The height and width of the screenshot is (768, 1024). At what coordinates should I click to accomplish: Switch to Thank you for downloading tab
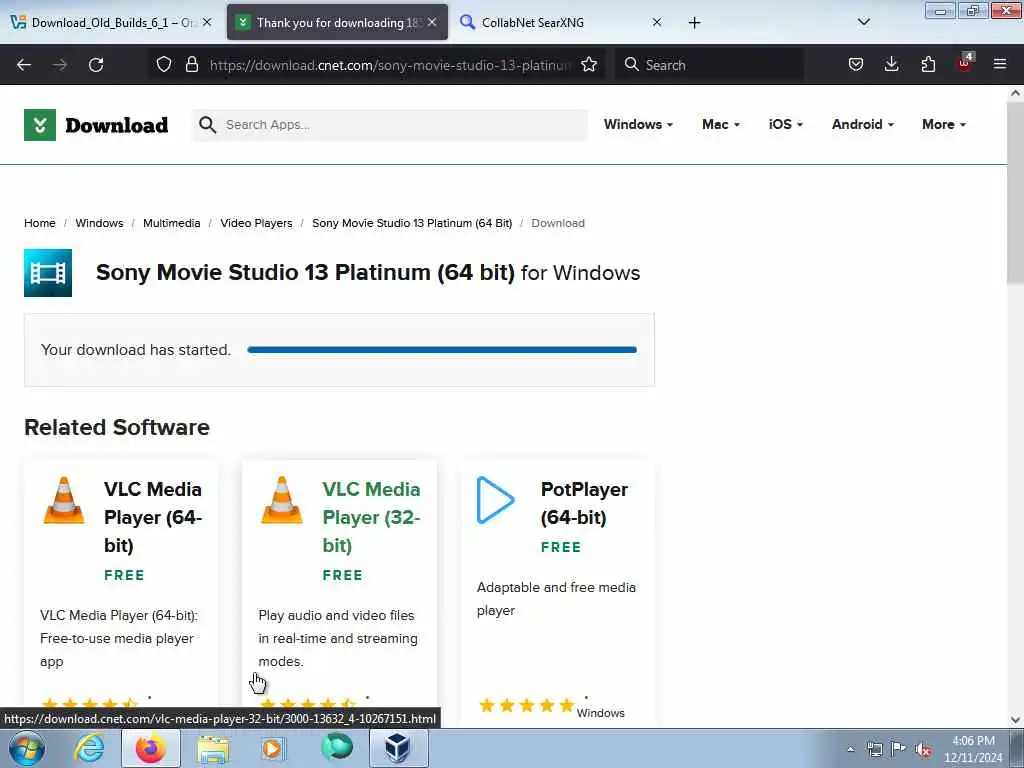coord(337,22)
